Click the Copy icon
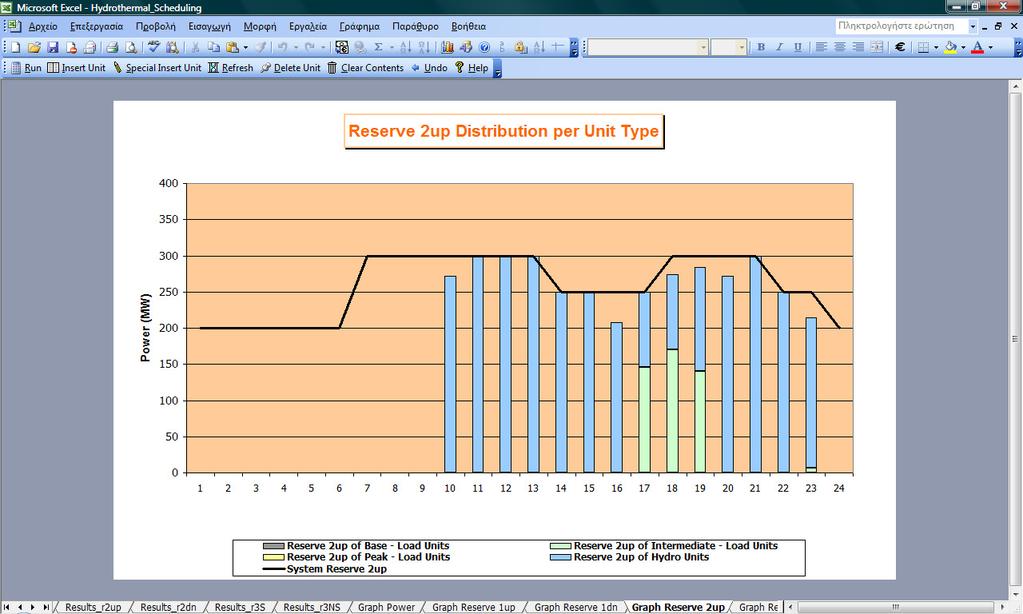1023x614 pixels. coord(213,47)
